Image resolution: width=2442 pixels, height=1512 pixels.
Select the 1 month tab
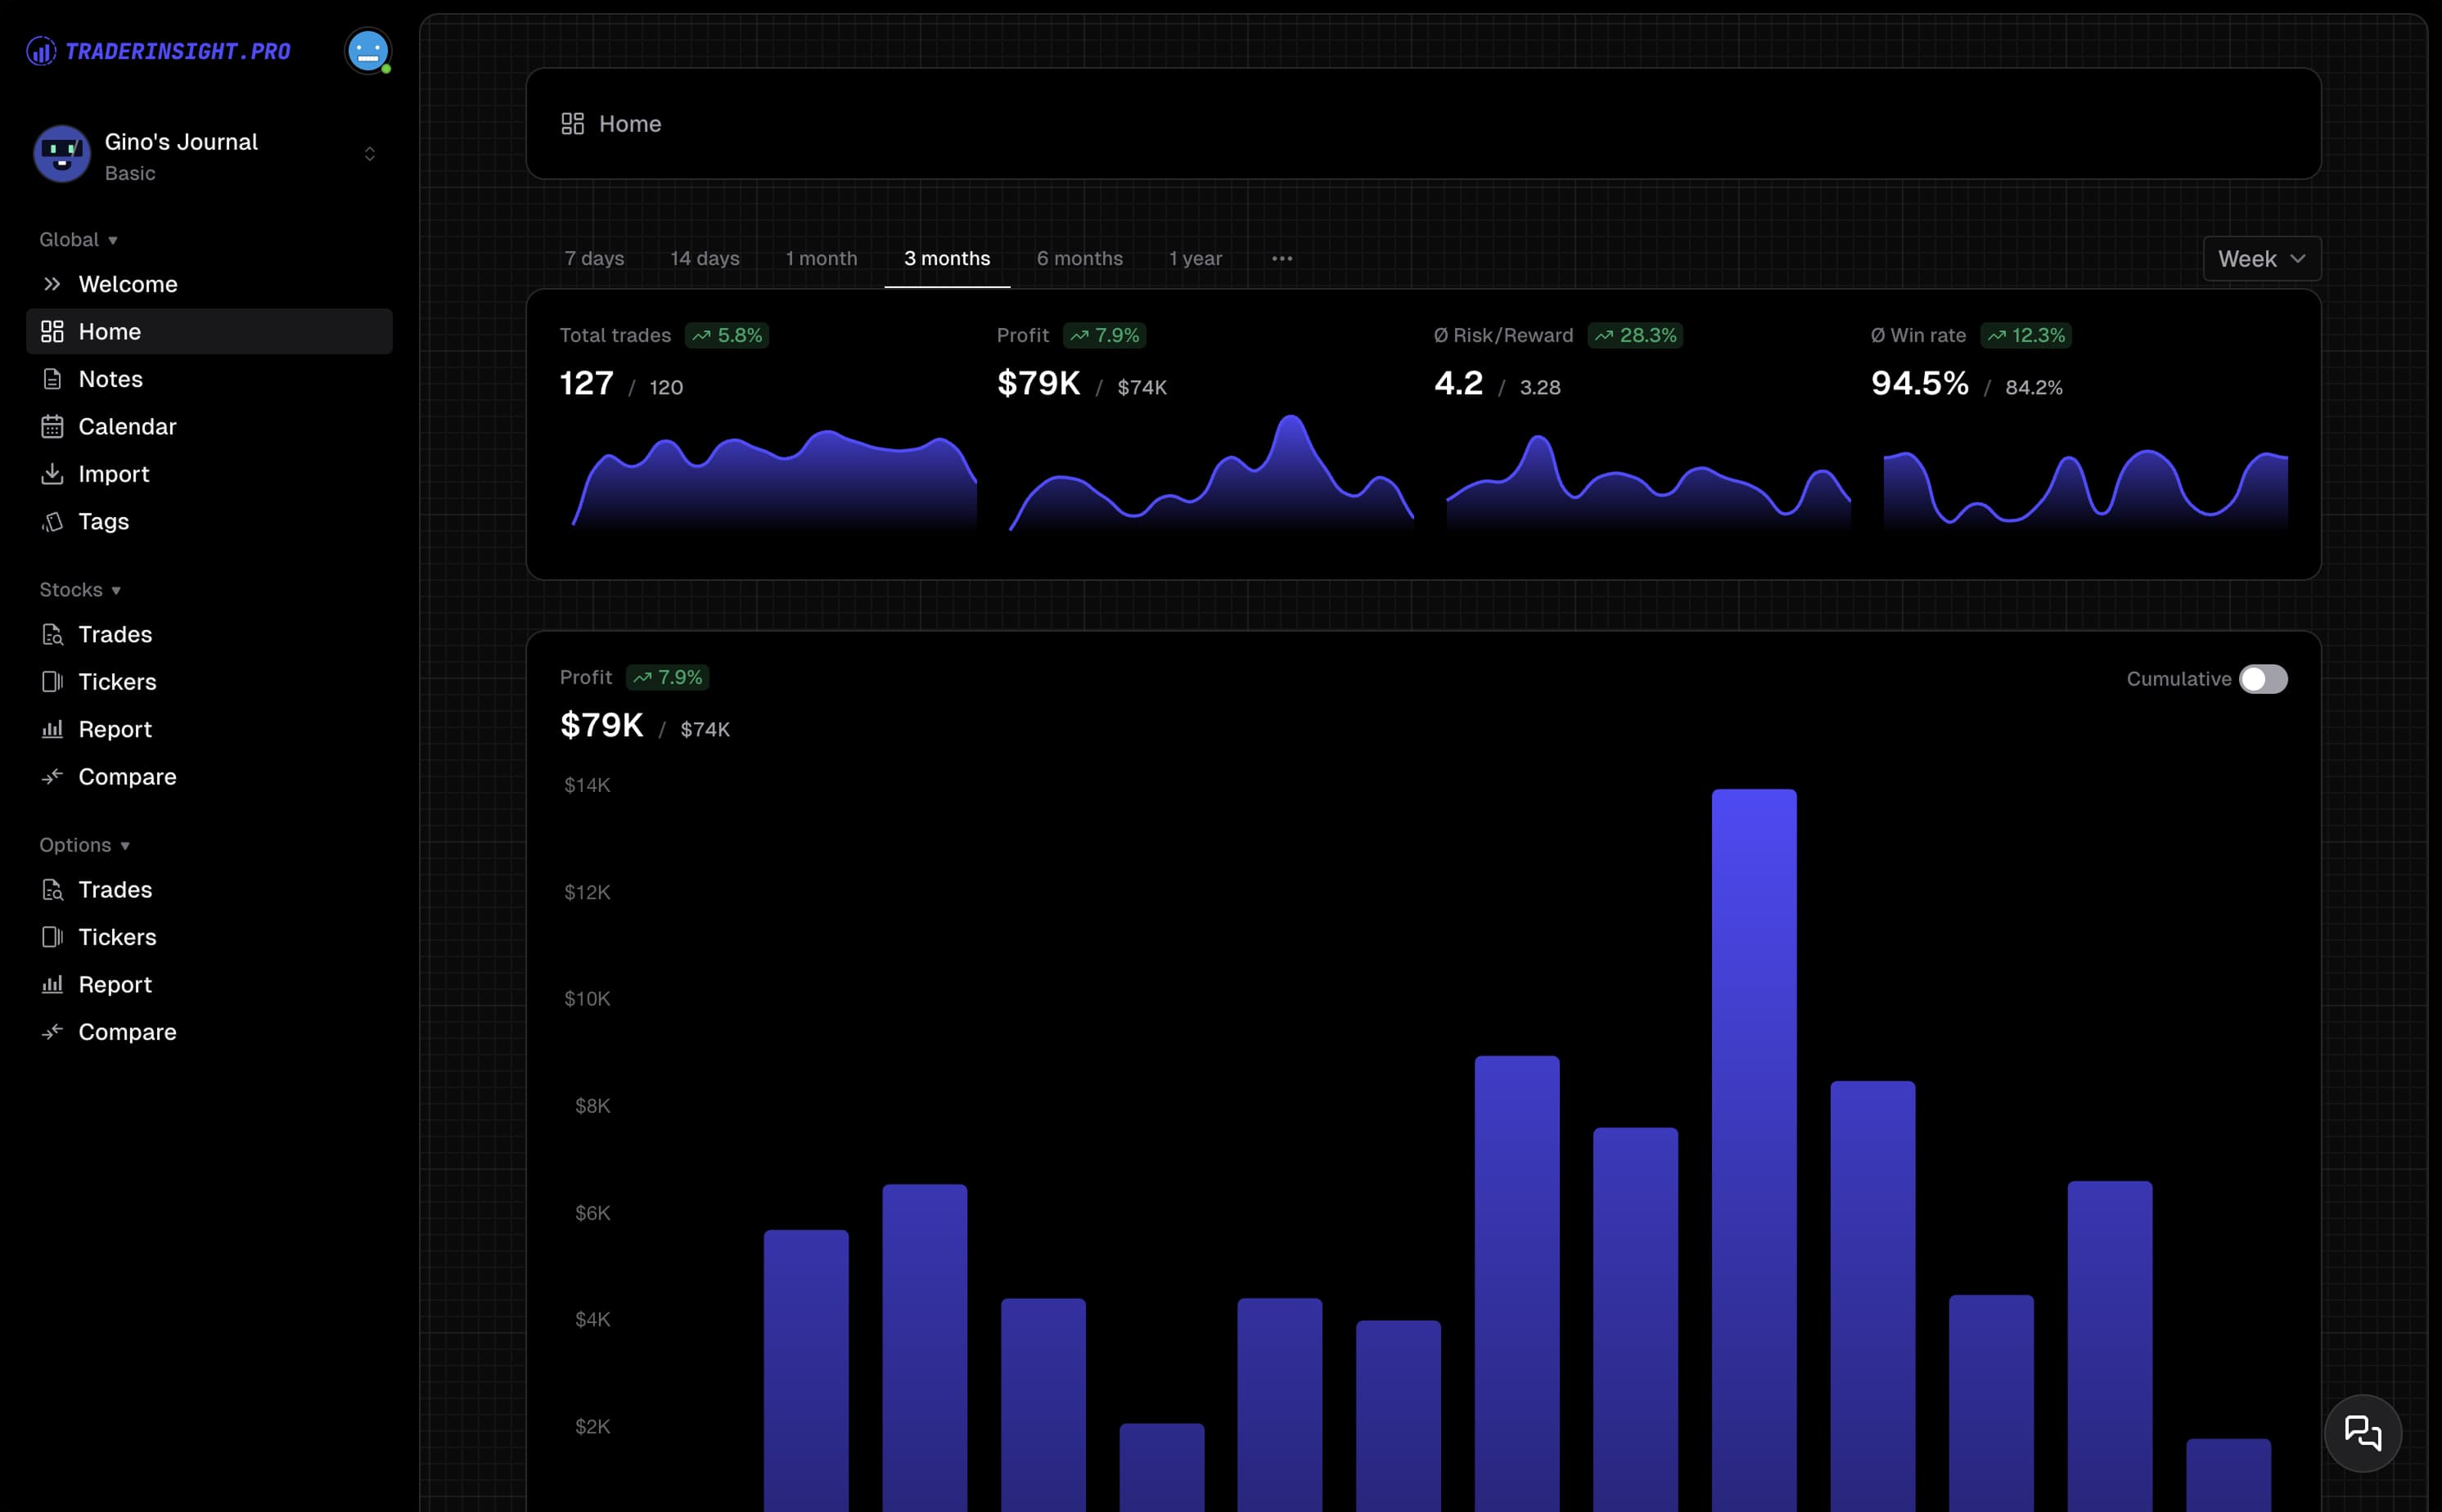click(x=821, y=258)
